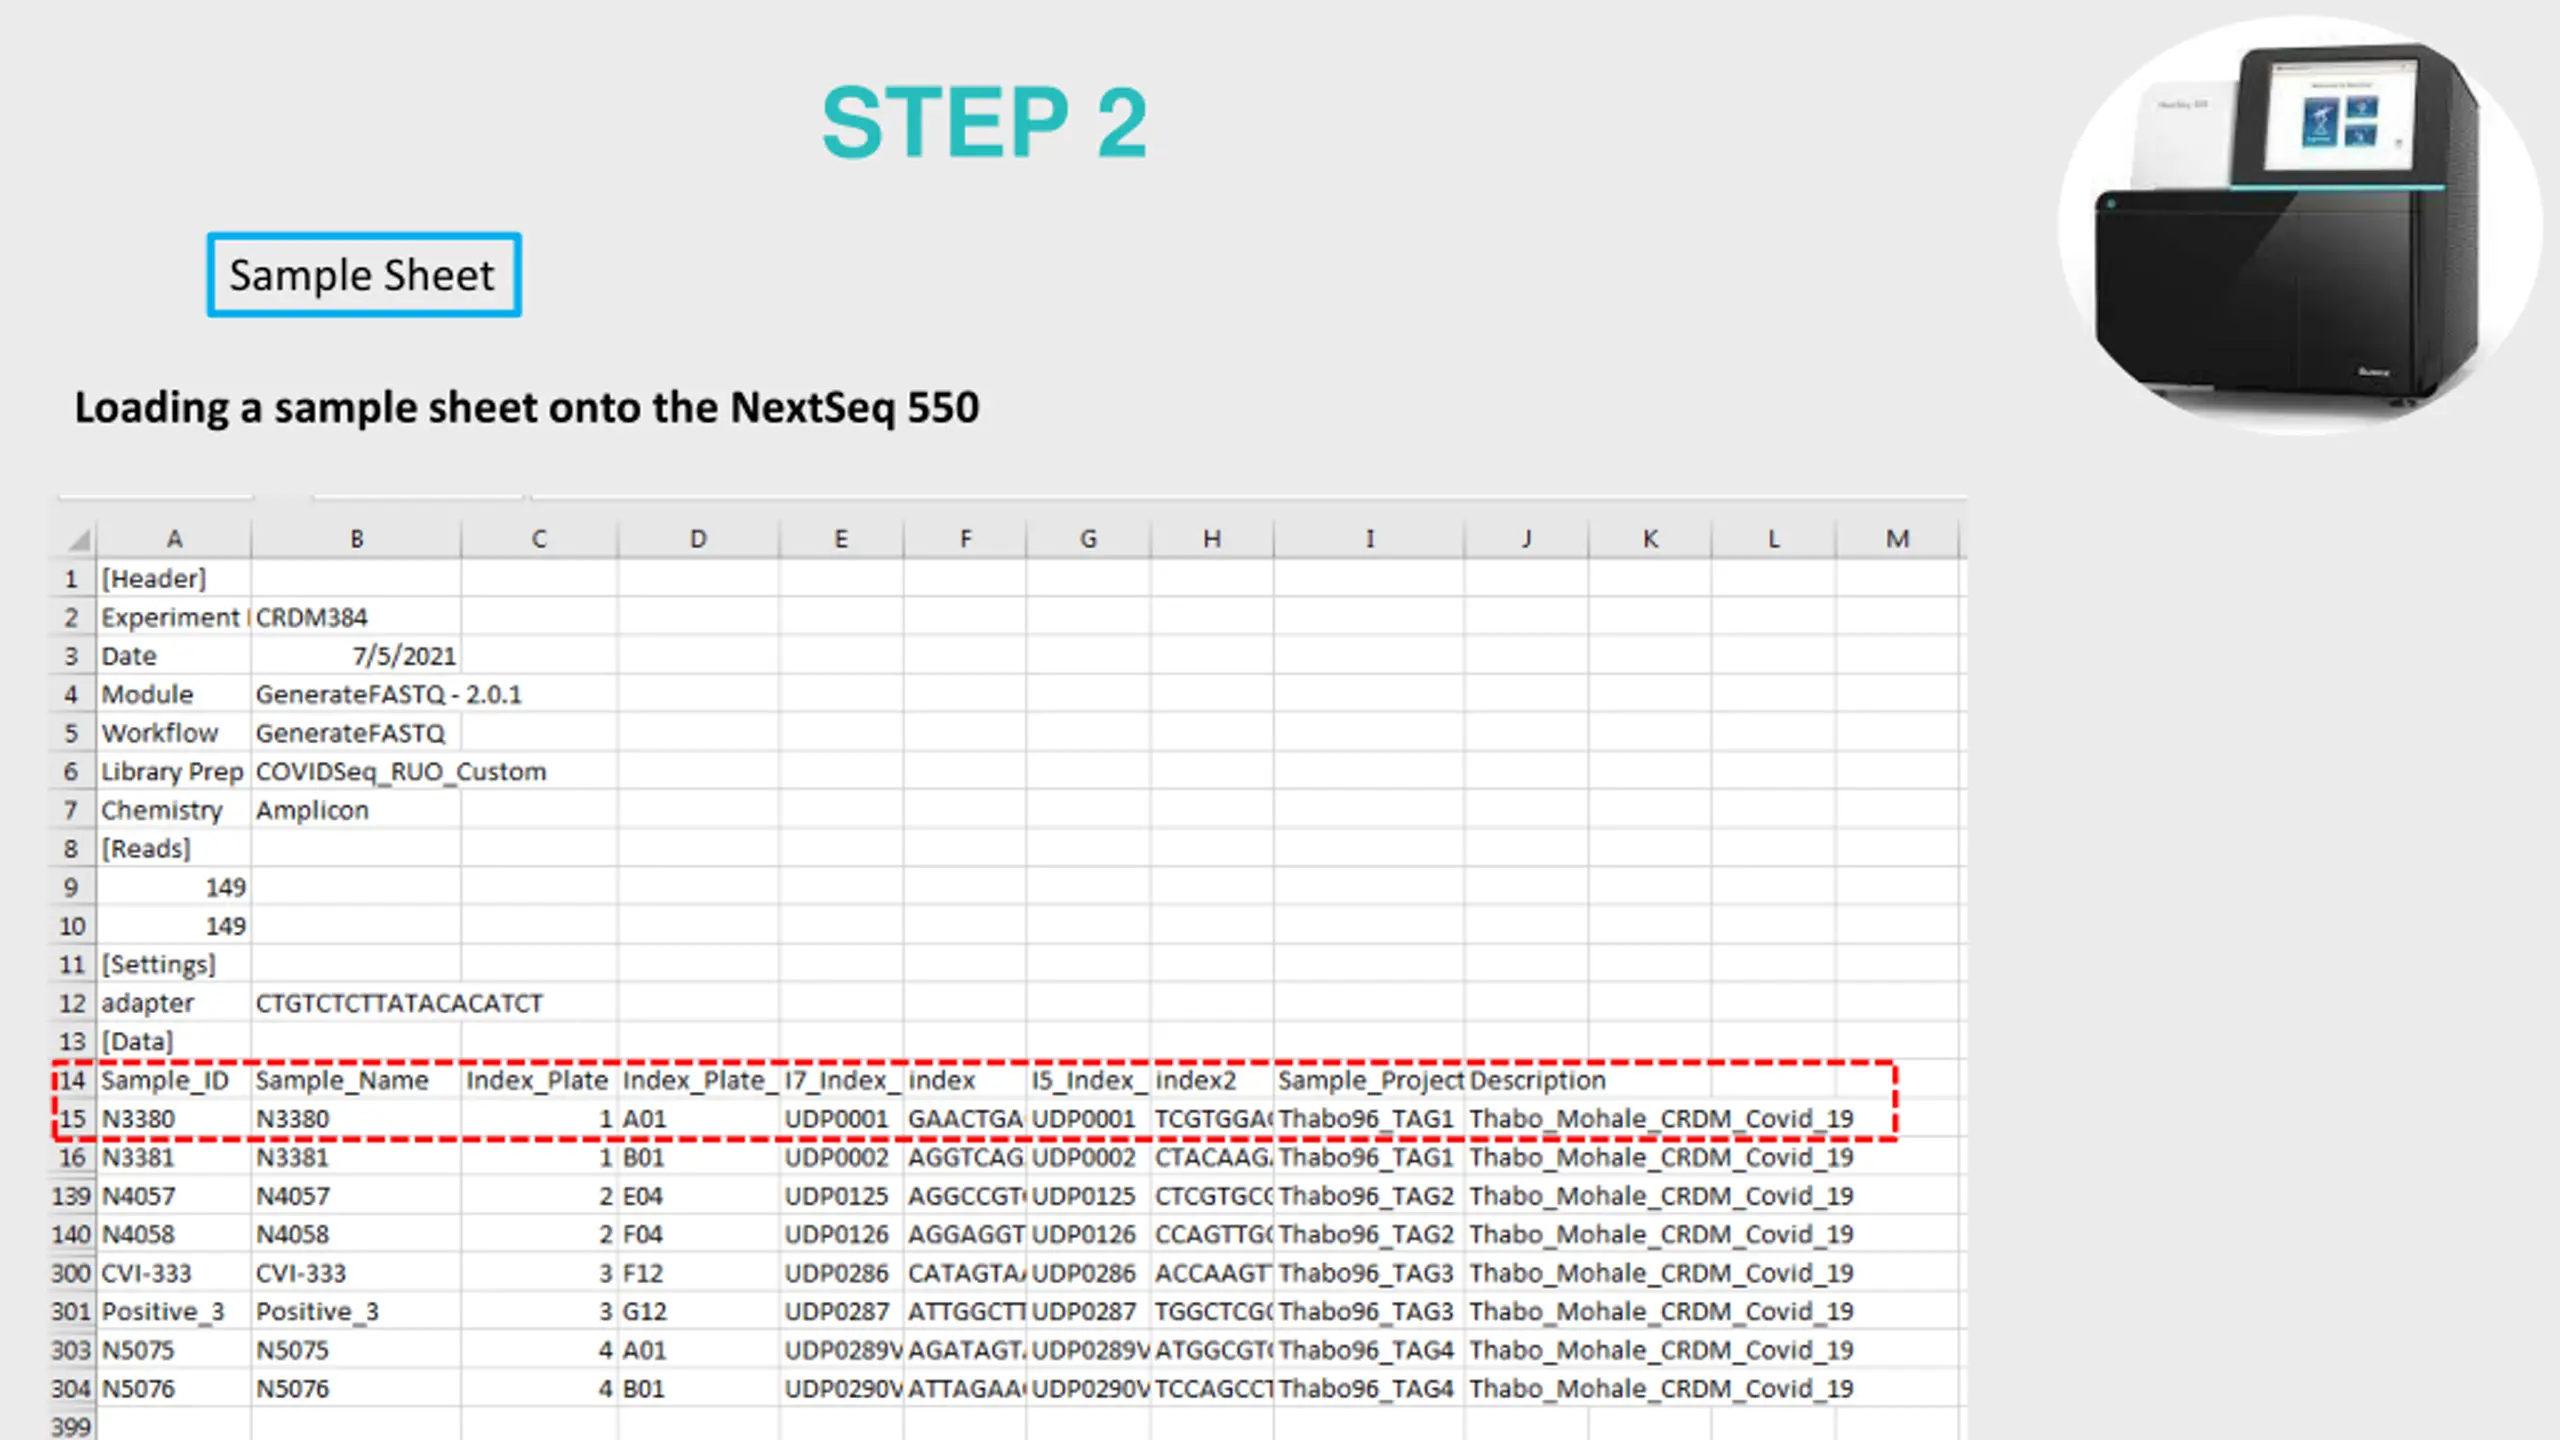Select column A header

[x=174, y=539]
